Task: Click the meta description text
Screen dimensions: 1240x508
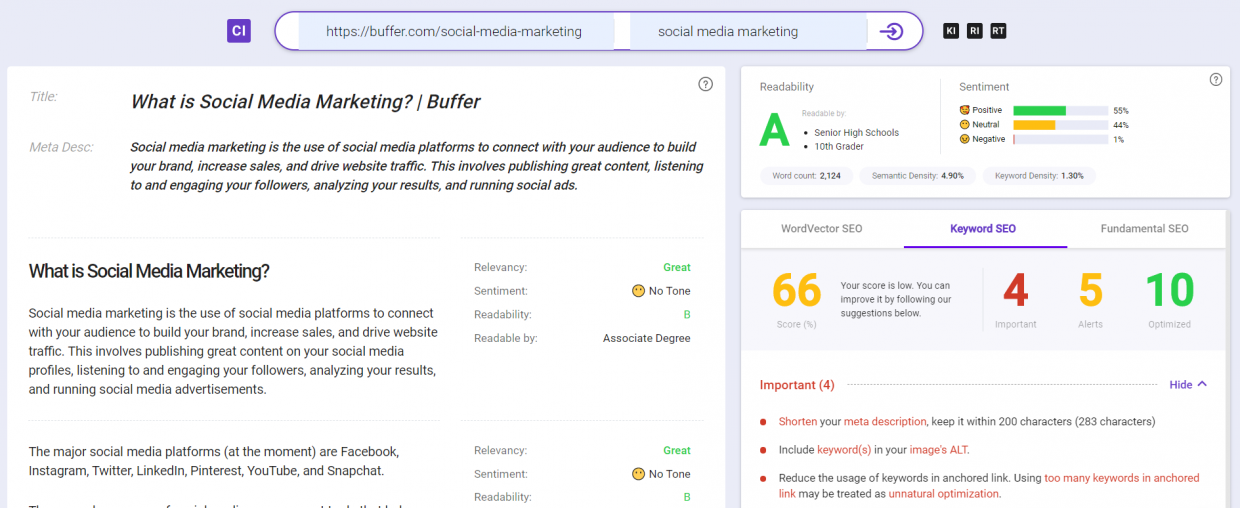Action: (417, 166)
